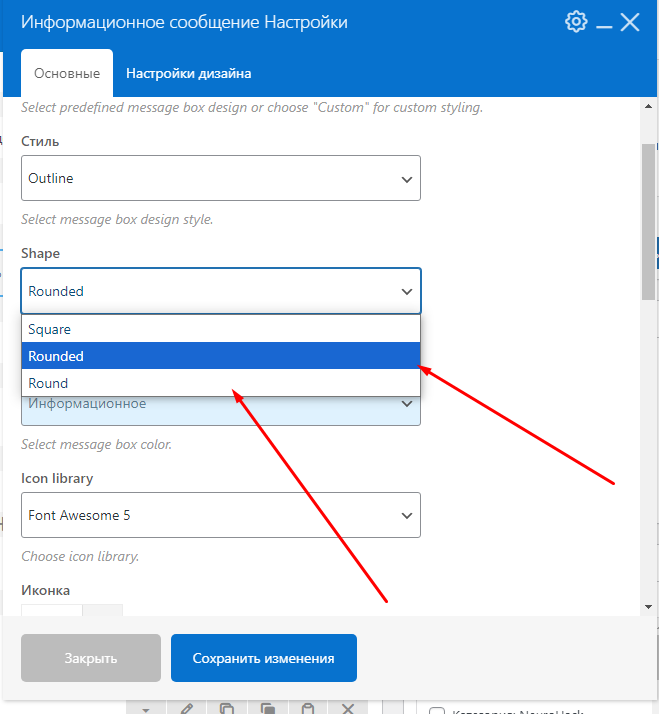
Task: Click the pencil edit icon in the bottom toolbar
Action: point(186,708)
